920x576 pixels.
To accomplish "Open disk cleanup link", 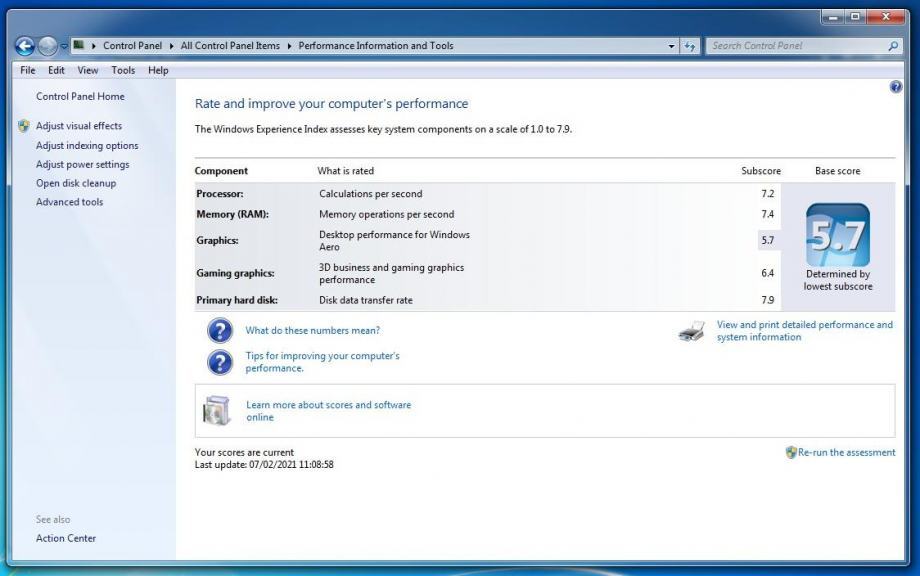I will coord(76,183).
